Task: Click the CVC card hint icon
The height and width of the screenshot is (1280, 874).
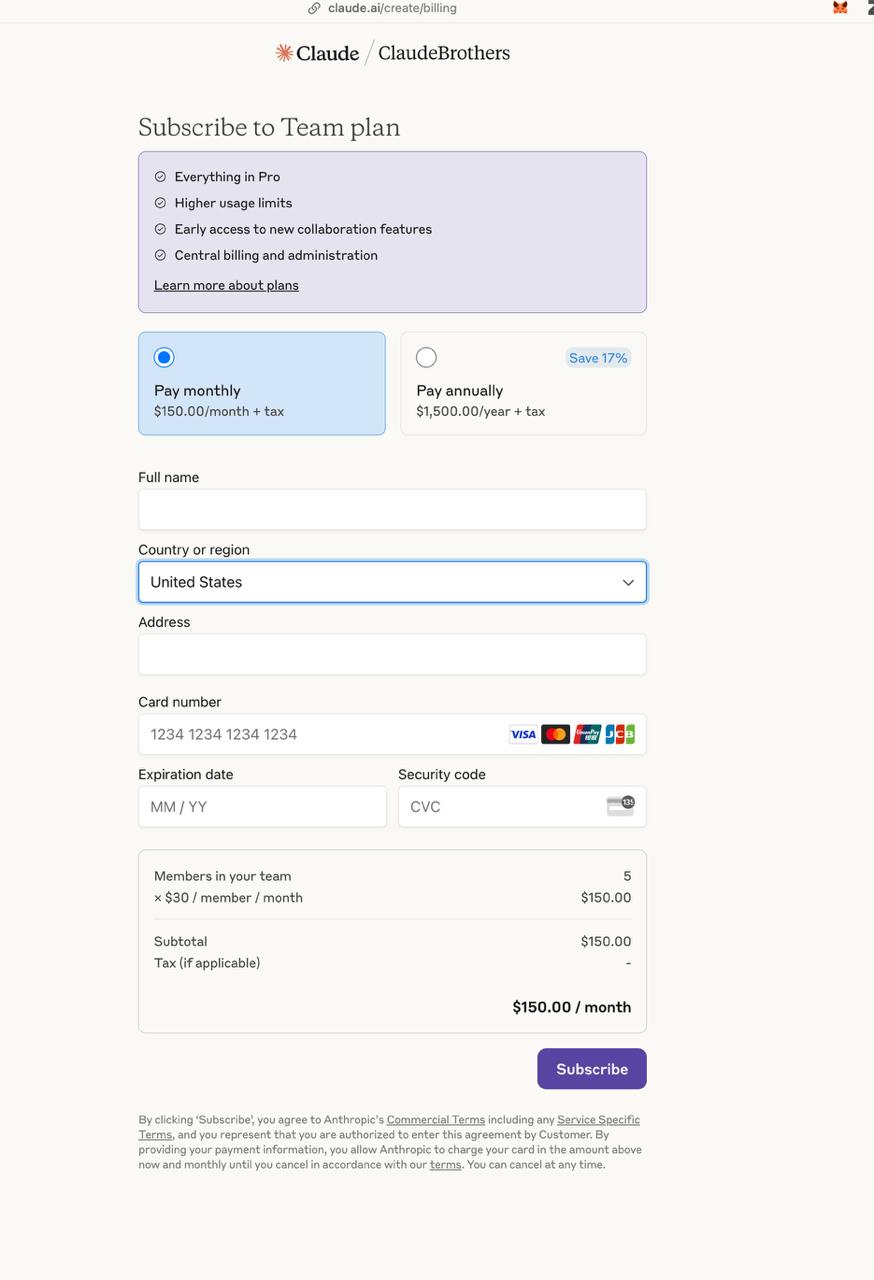Action: pos(620,806)
